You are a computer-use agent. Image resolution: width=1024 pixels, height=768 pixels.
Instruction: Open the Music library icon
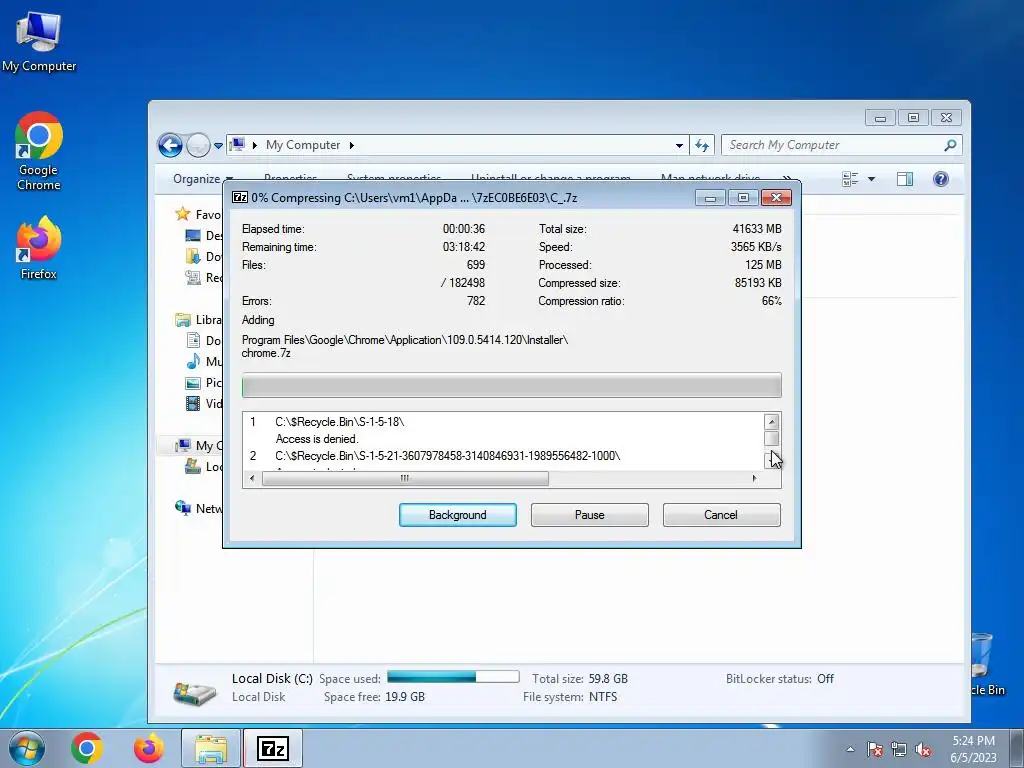click(193, 361)
